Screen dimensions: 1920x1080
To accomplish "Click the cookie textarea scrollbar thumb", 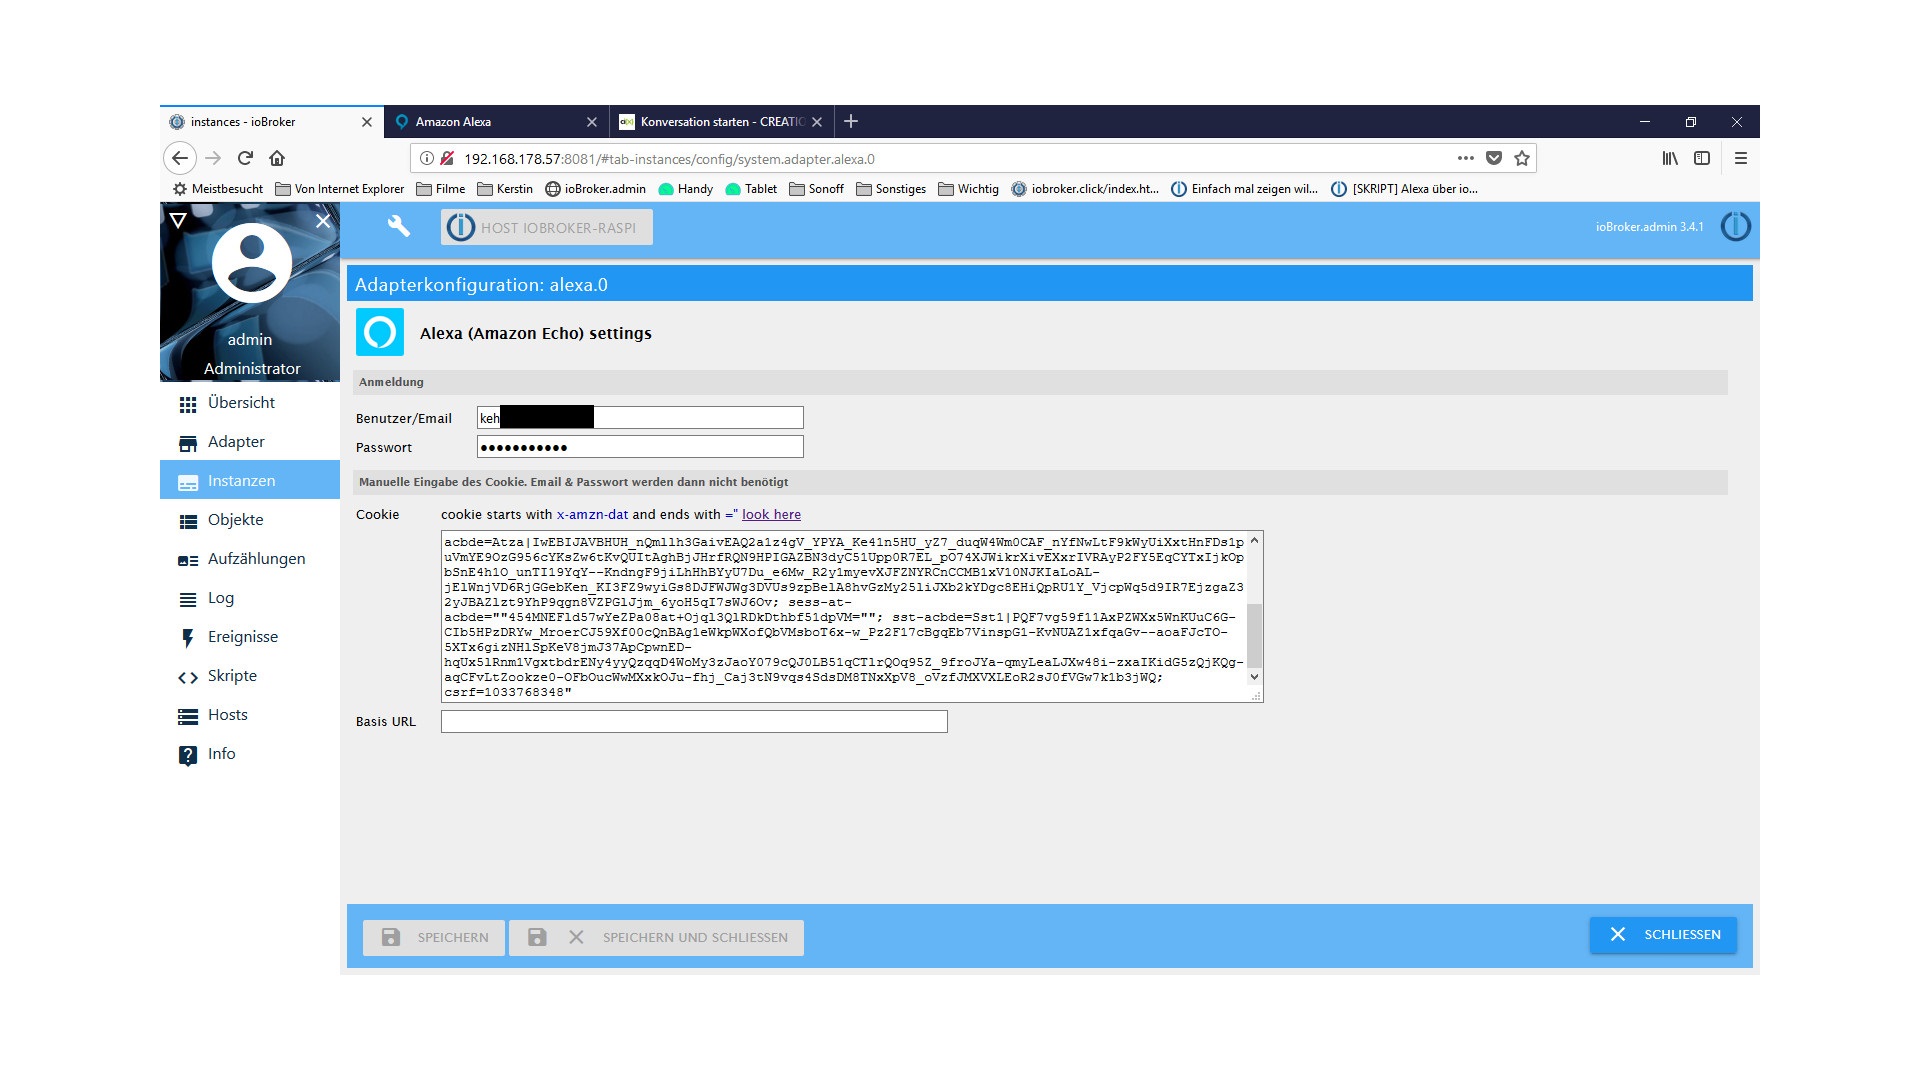I will coord(1254,635).
